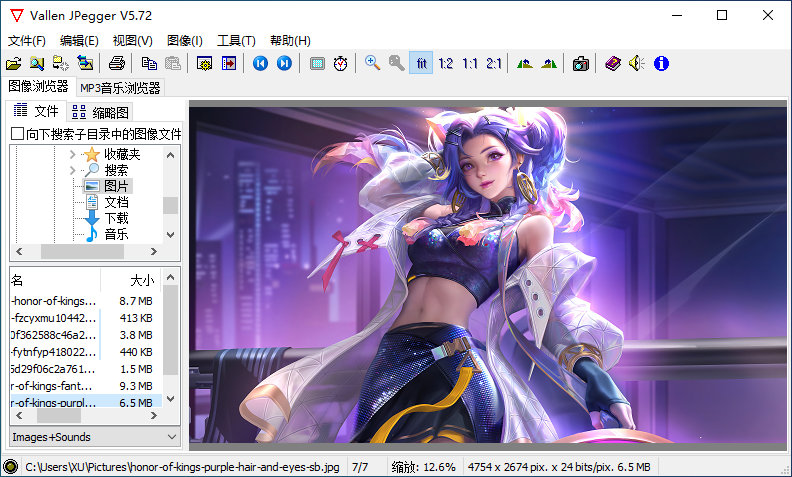
Task: Select the 音乐 folder in tree
Action: point(116,234)
